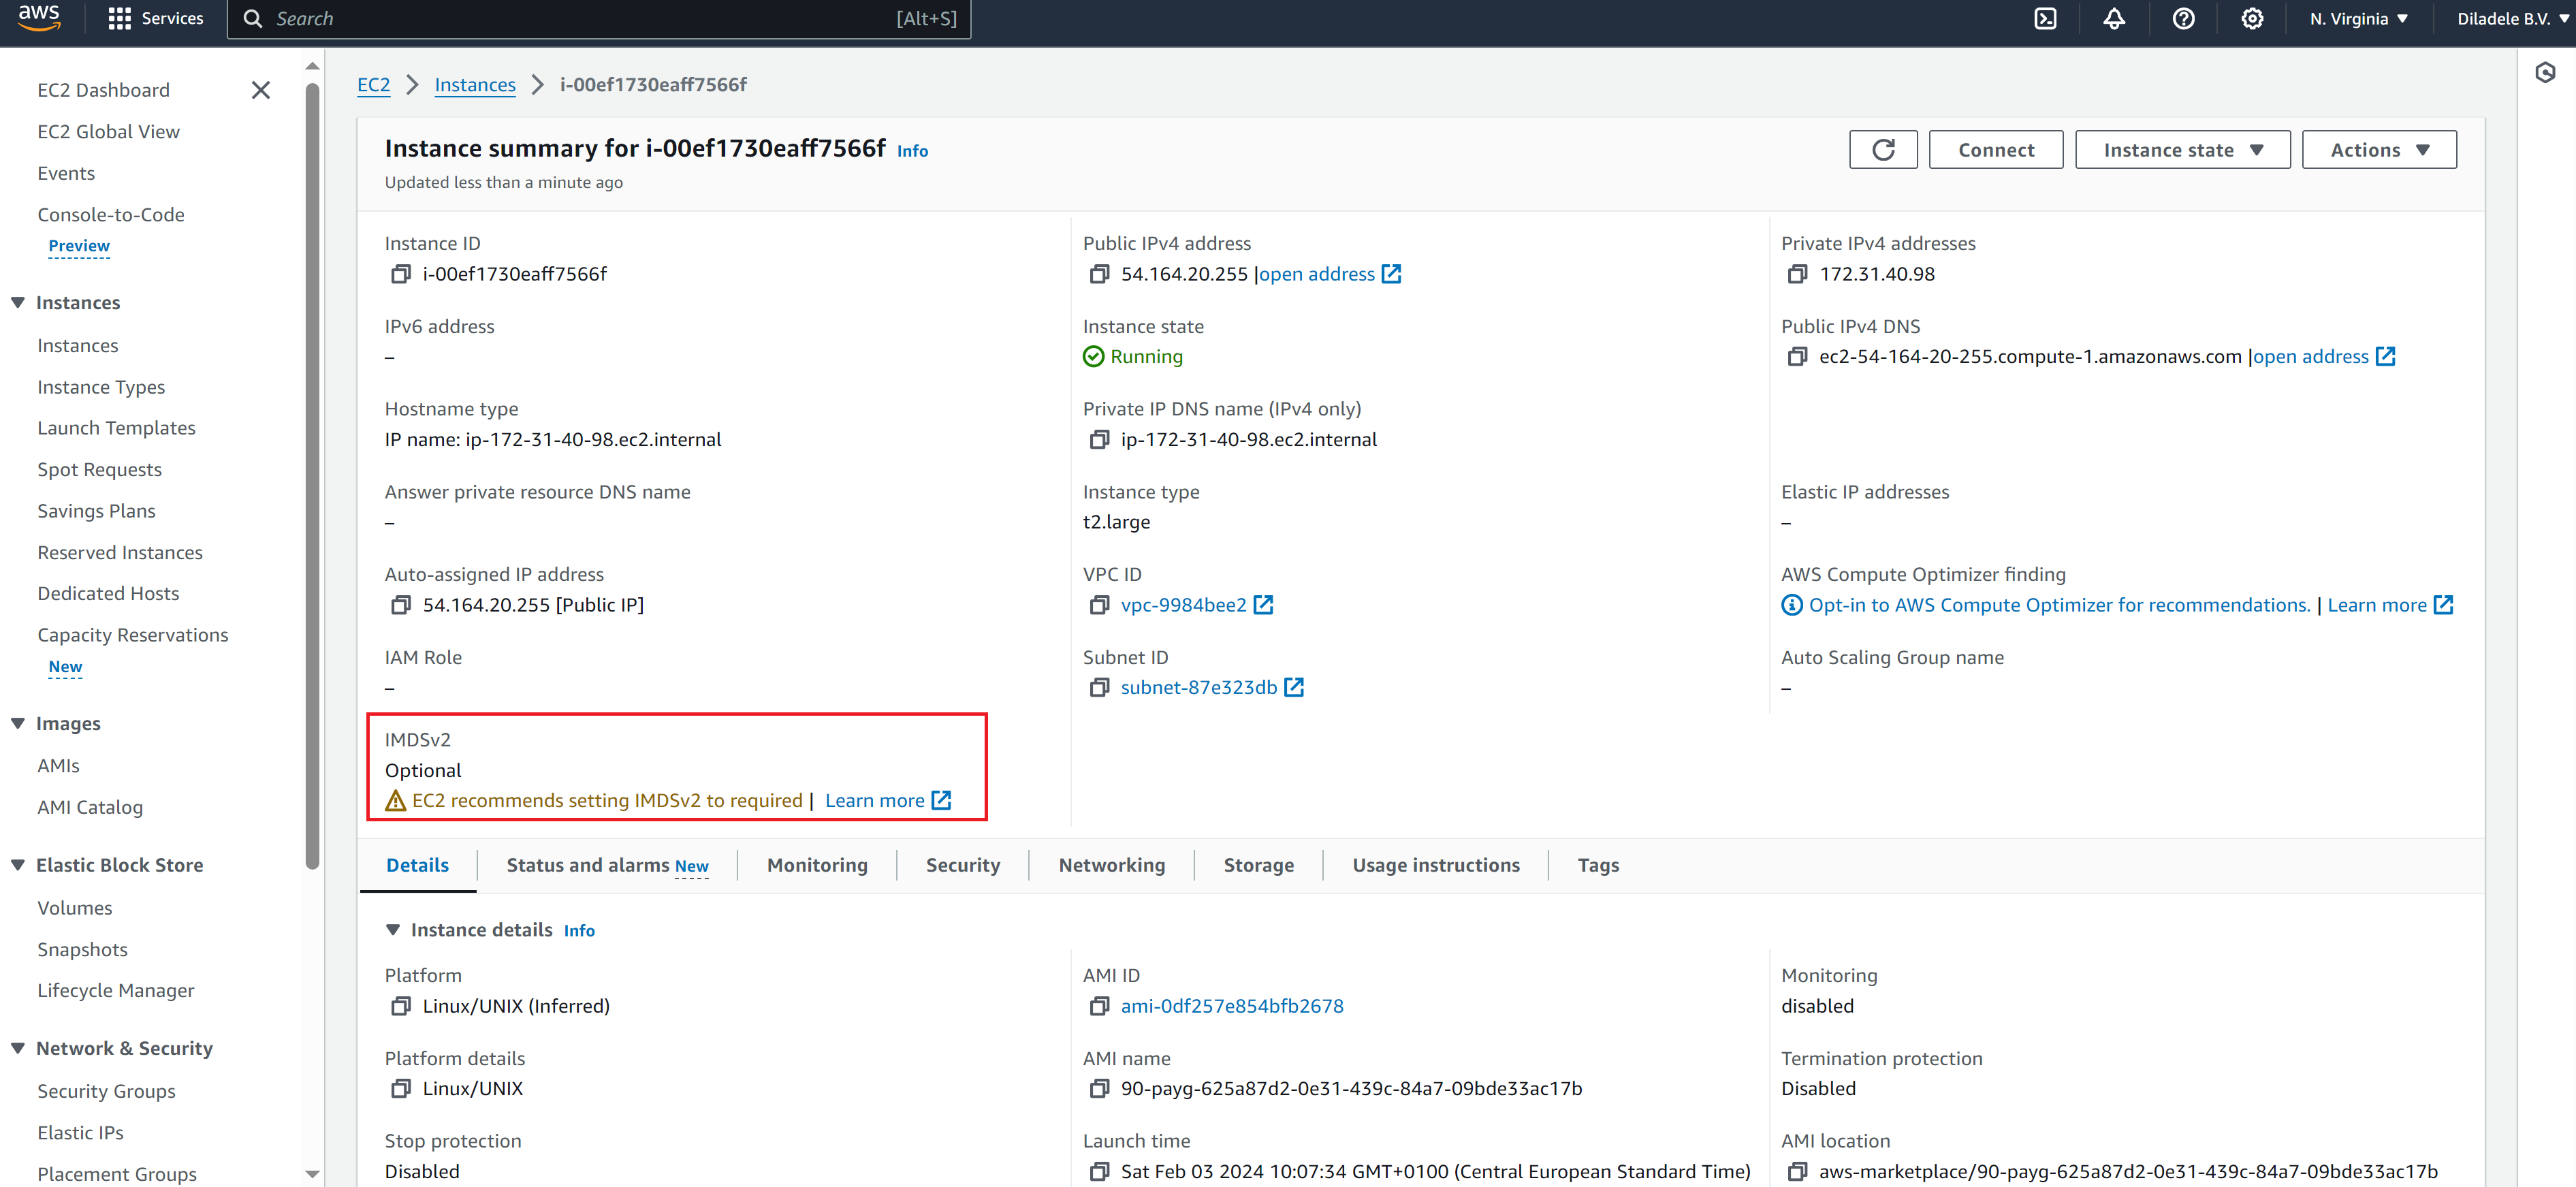Click the Connect button

[1995, 150]
